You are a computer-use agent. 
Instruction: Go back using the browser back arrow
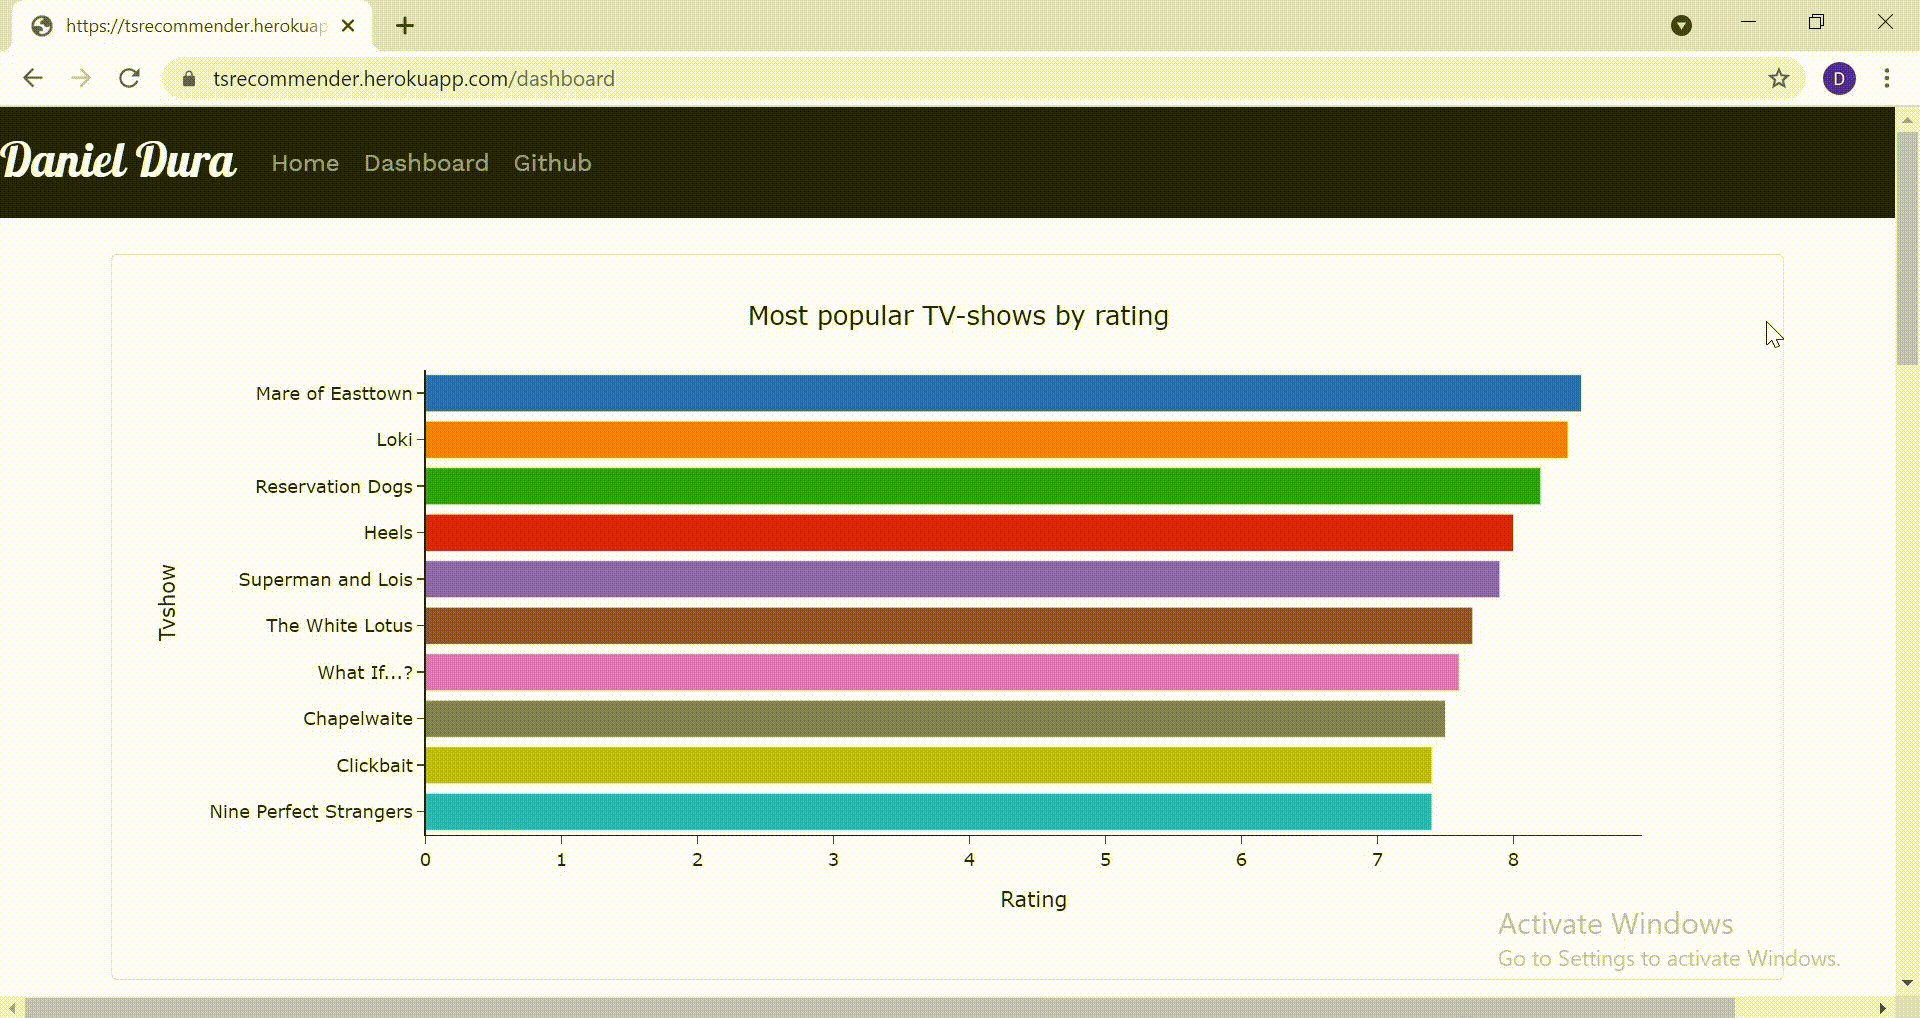click(x=33, y=78)
